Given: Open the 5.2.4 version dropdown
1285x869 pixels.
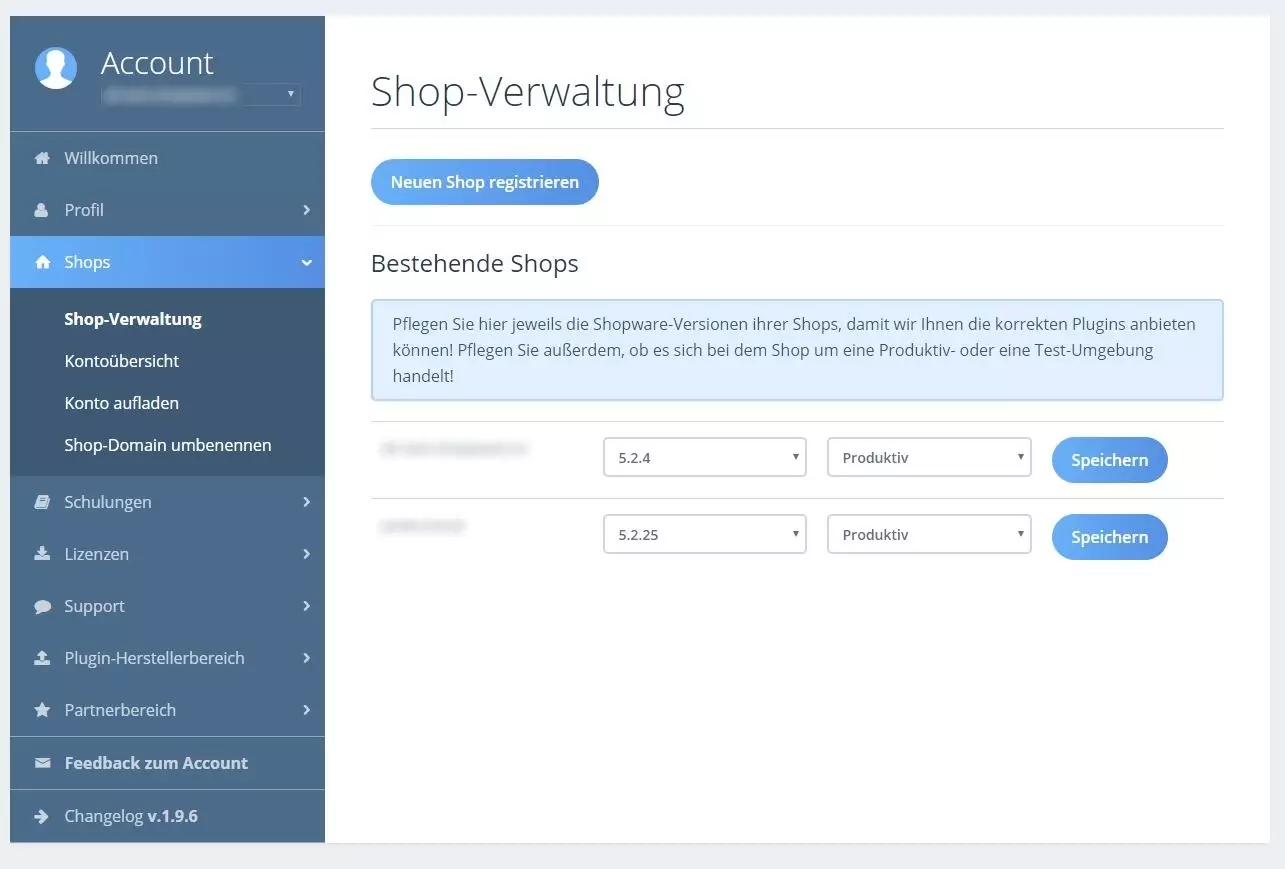Looking at the screenshot, I should tap(704, 458).
